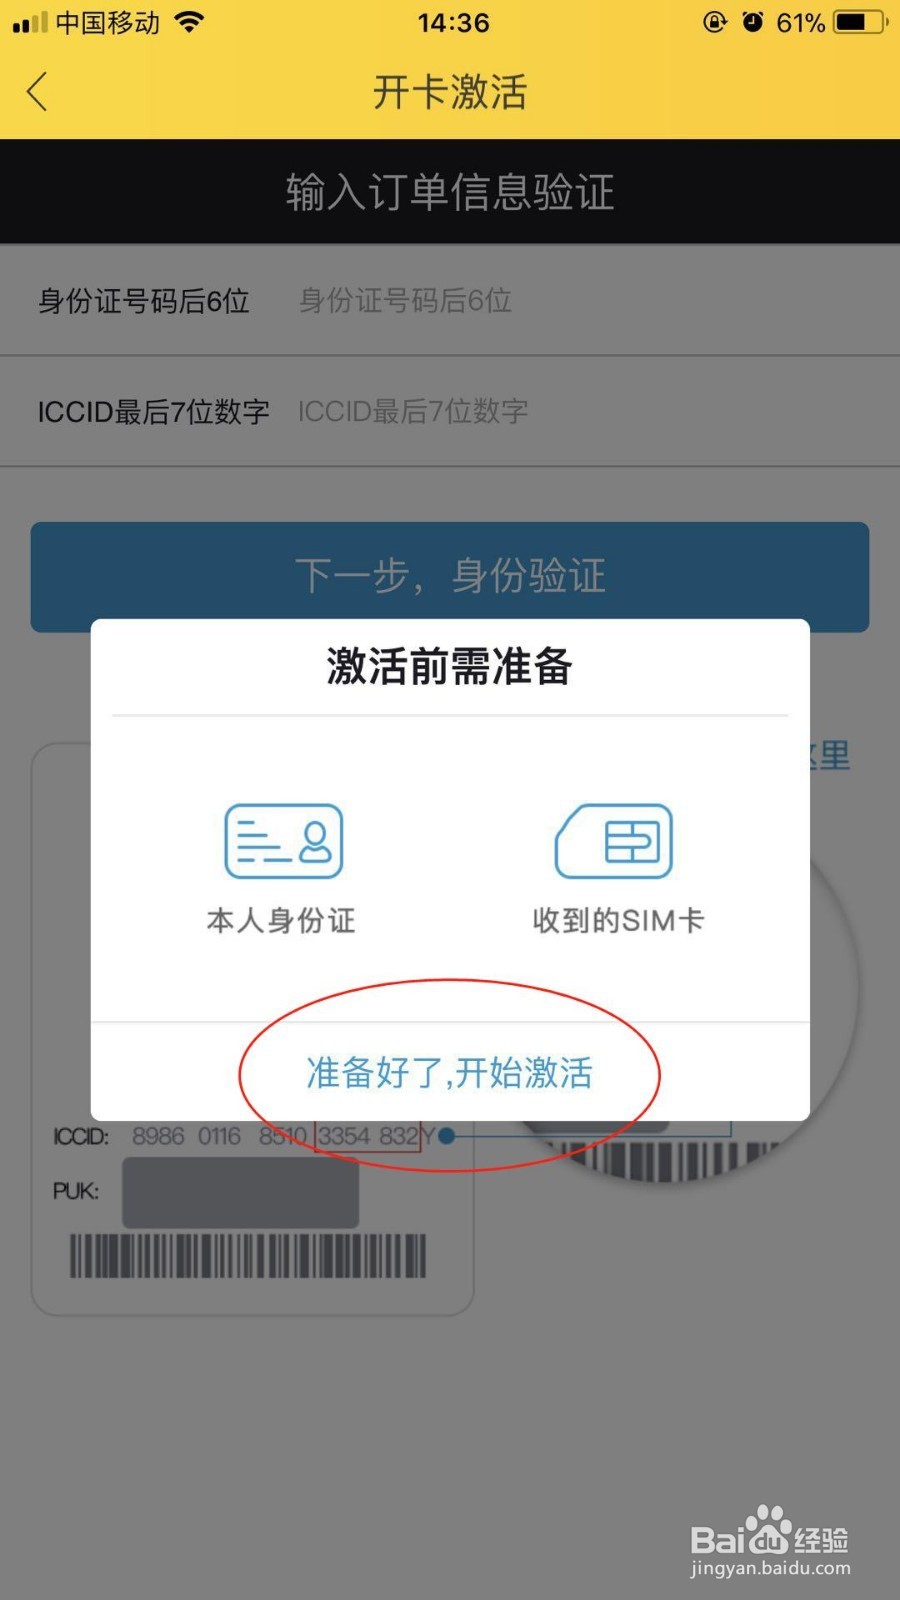Viewport: 900px width, 1600px height.
Task: Tap the cellular signal bars icon
Action: 30,23
